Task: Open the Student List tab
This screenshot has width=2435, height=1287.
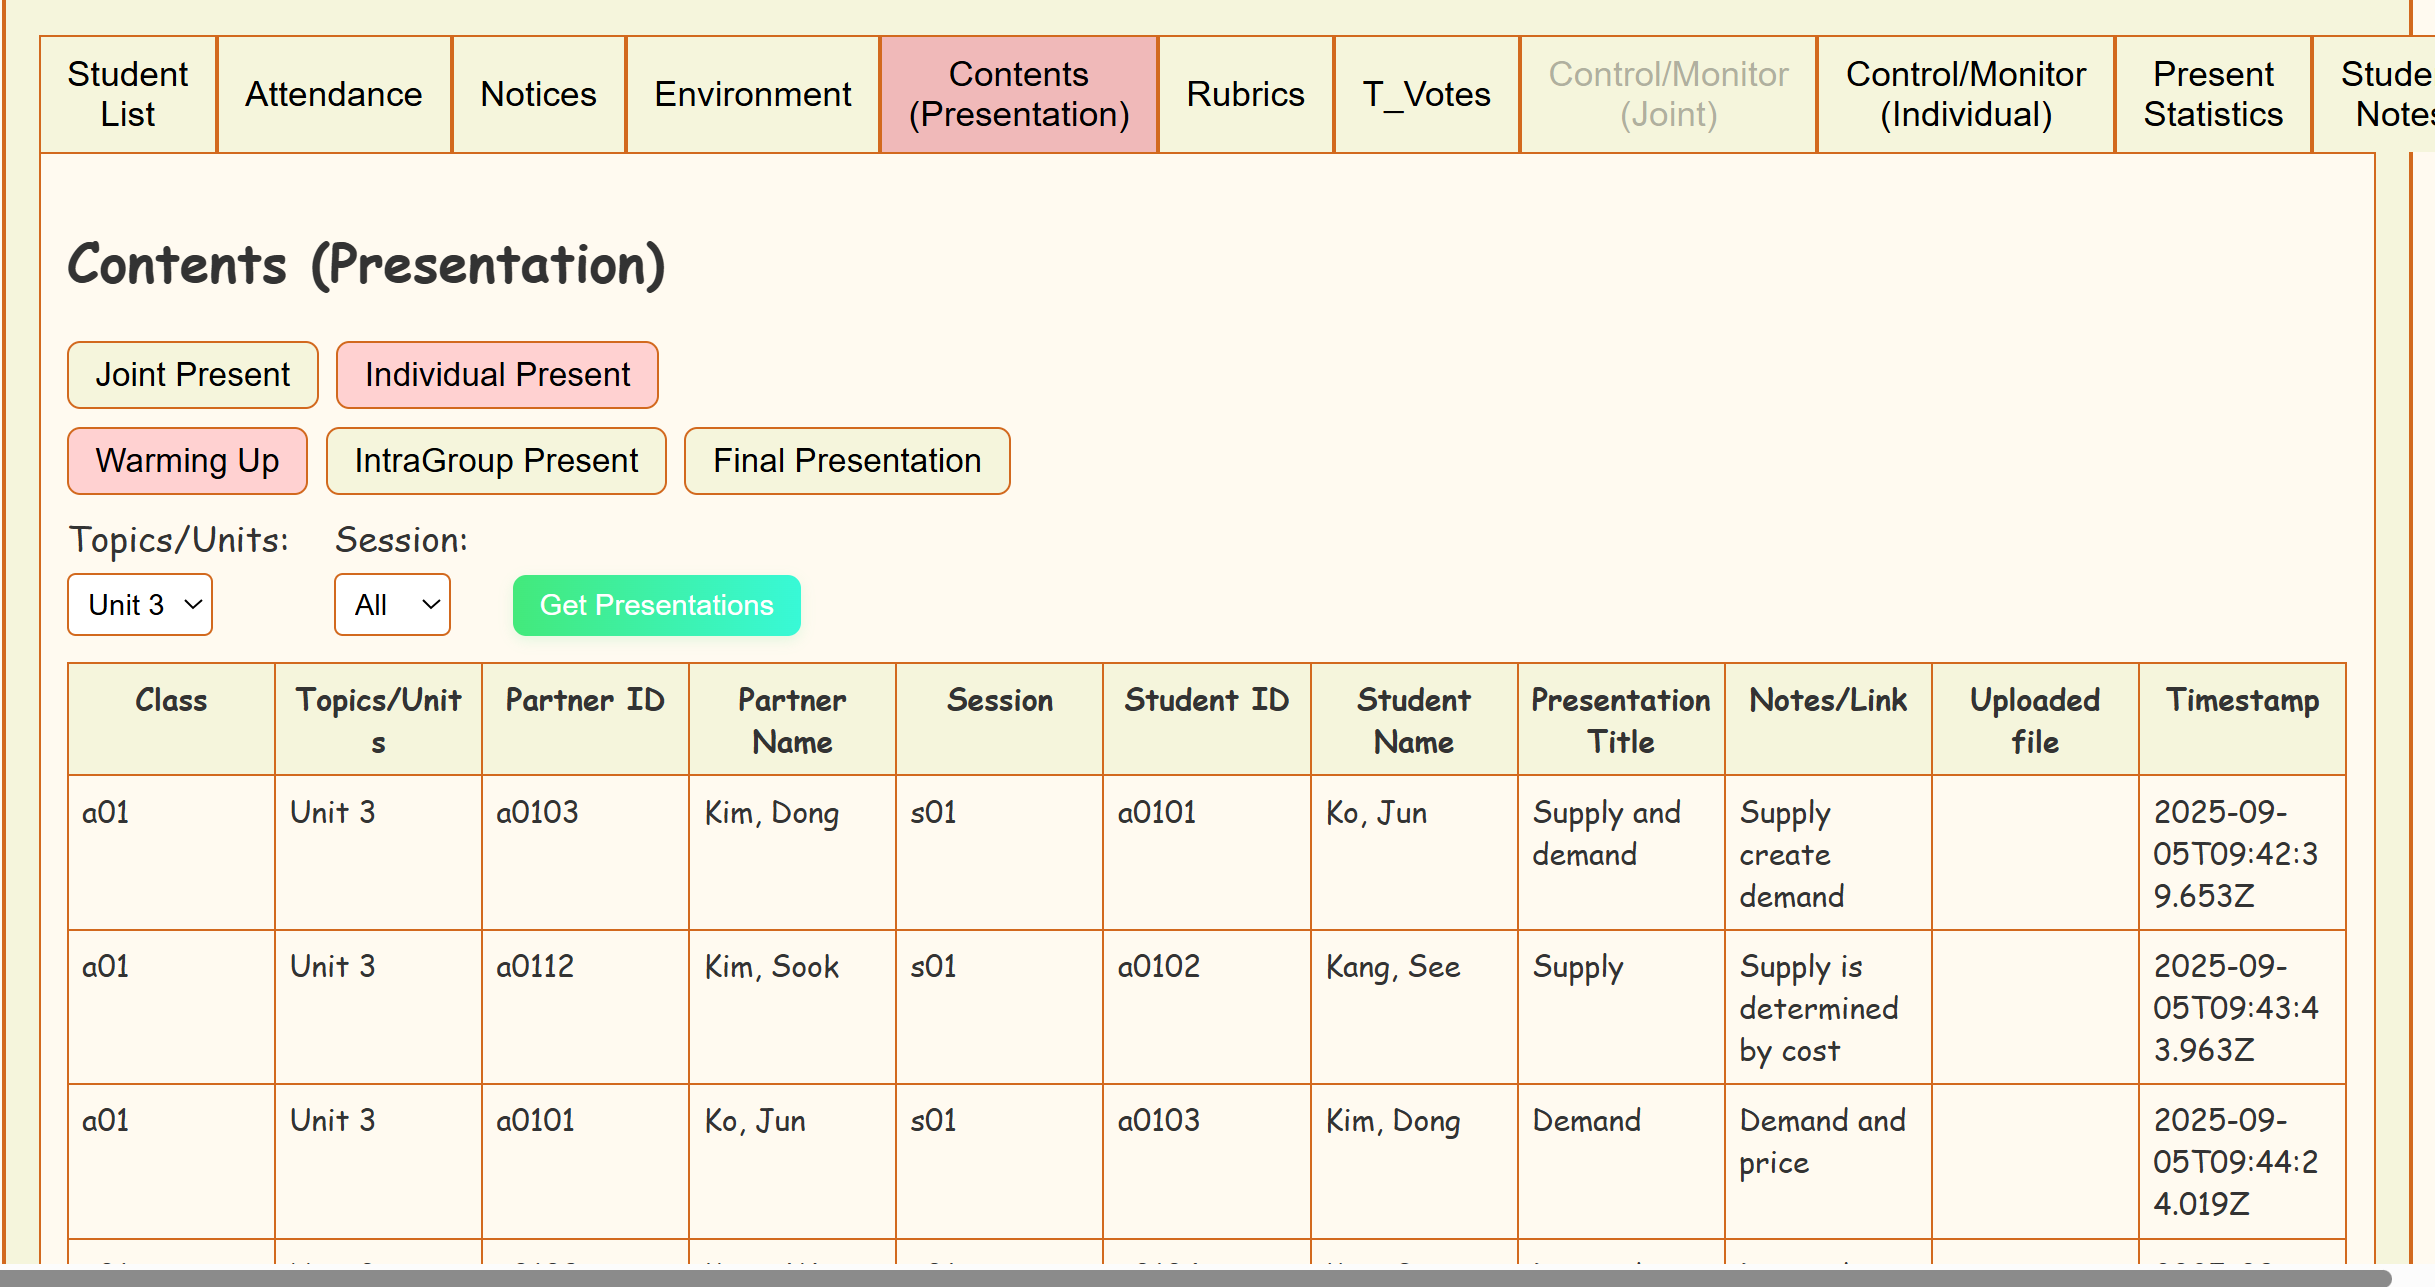Action: [x=128, y=94]
